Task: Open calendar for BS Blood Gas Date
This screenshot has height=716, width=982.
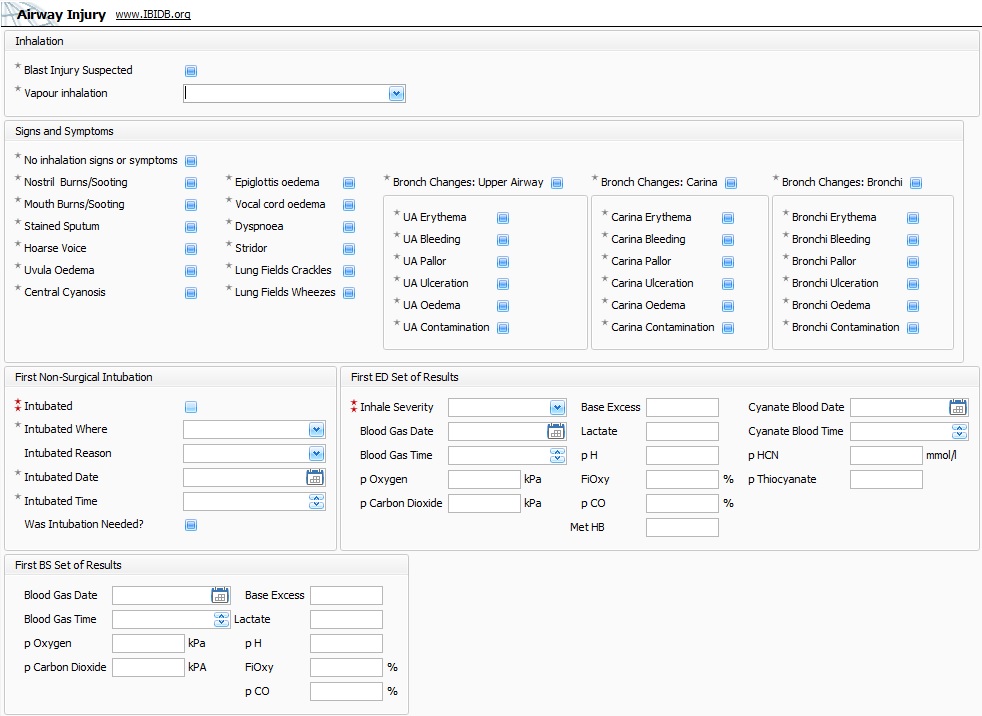Action: point(221,596)
